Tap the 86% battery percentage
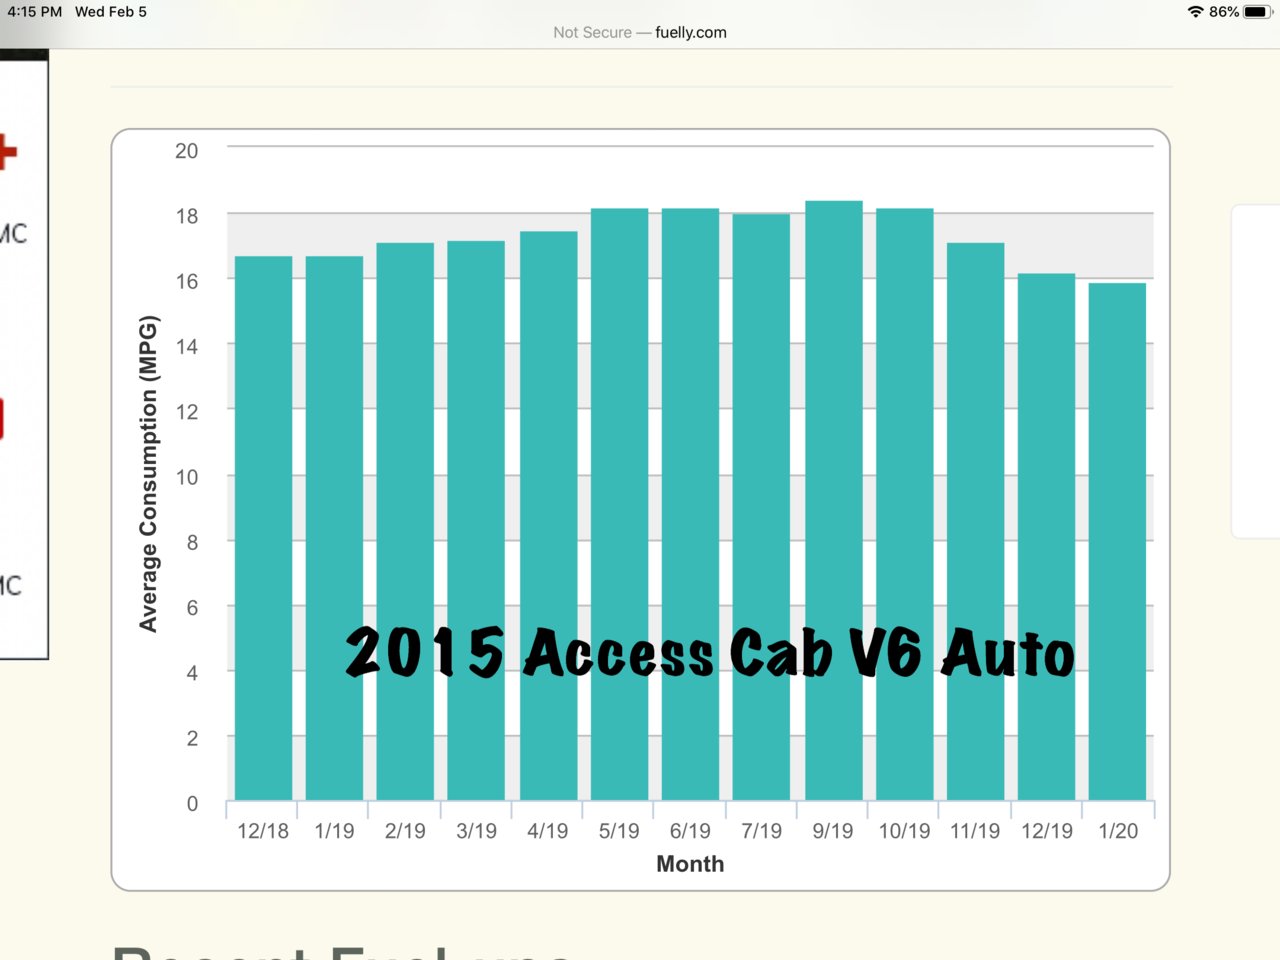The height and width of the screenshot is (960, 1280). tap(1224, 12)
